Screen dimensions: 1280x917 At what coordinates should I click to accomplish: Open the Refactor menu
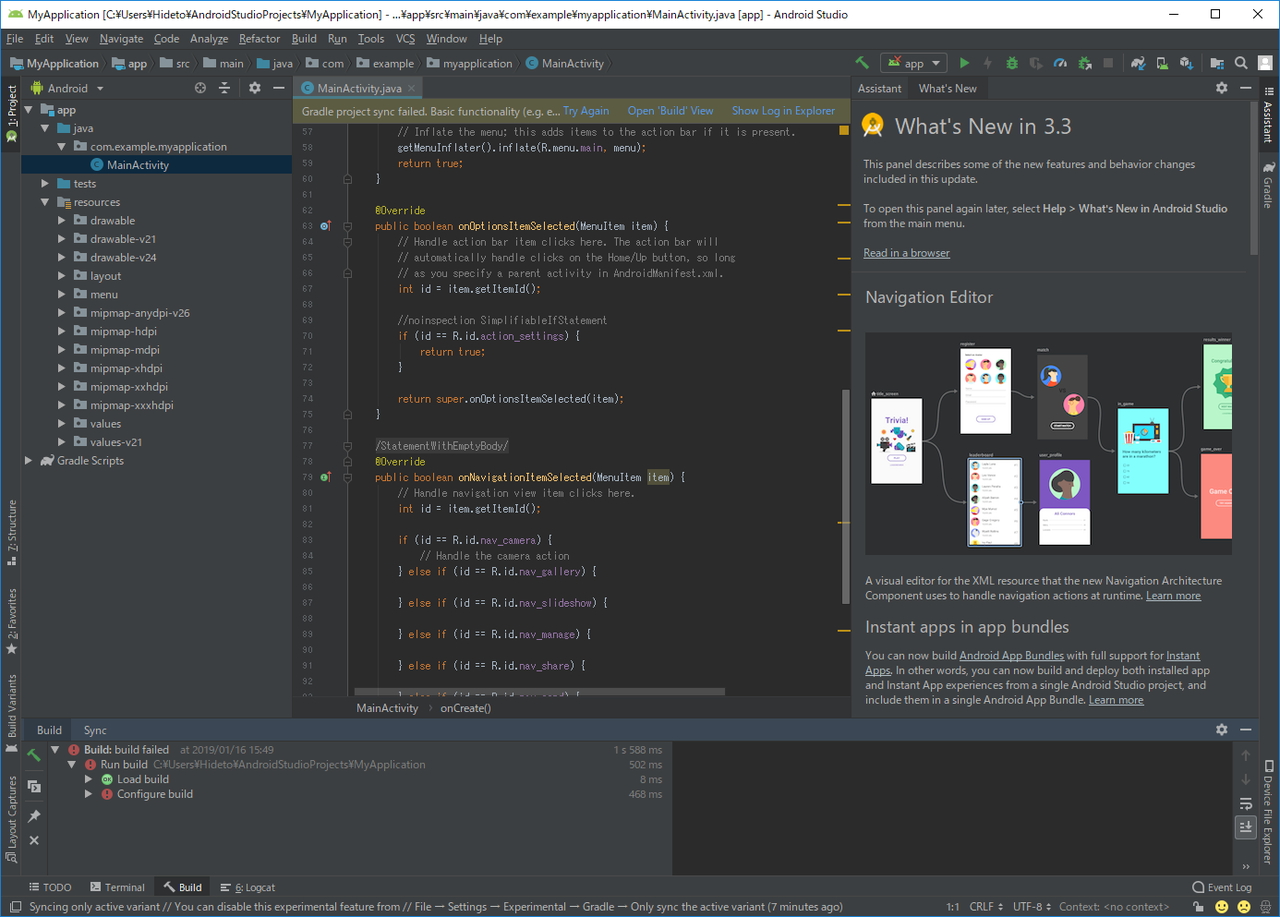pyautogui.click(x=259, y=38)
